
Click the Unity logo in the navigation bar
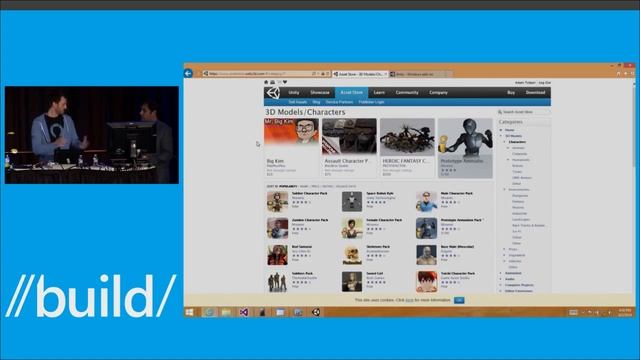[x=273, y=93]
